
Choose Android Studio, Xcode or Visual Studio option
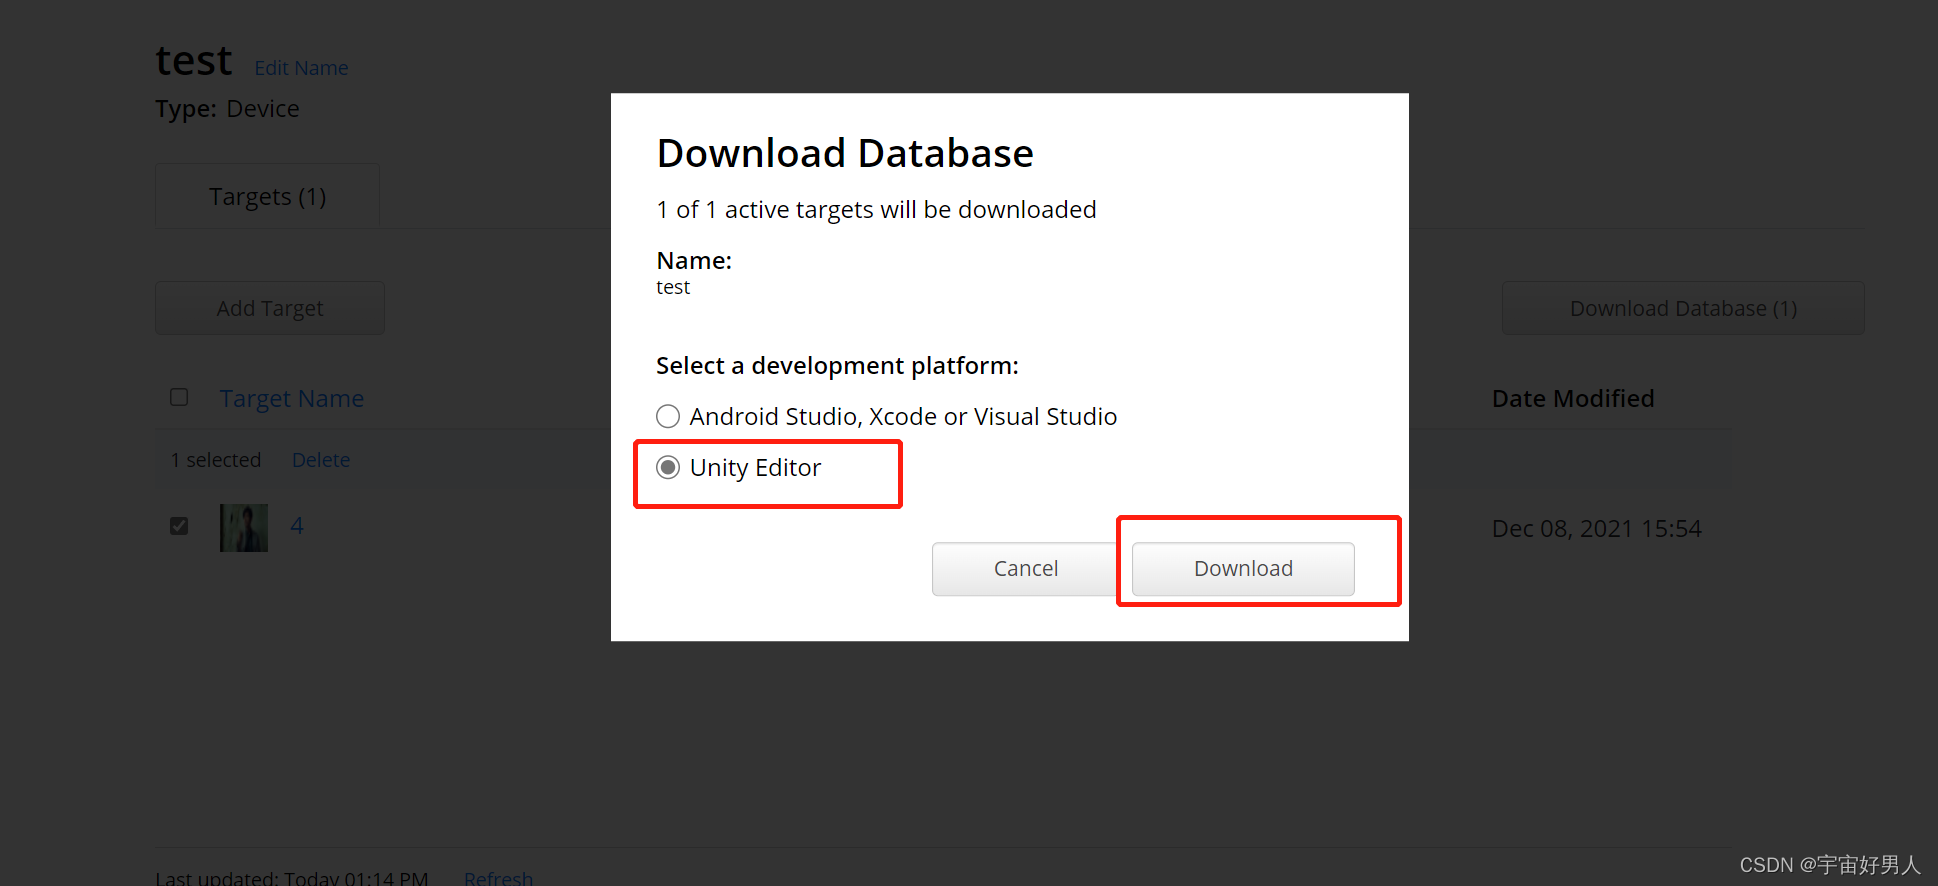pyautogui.click(x=668, y=416)
